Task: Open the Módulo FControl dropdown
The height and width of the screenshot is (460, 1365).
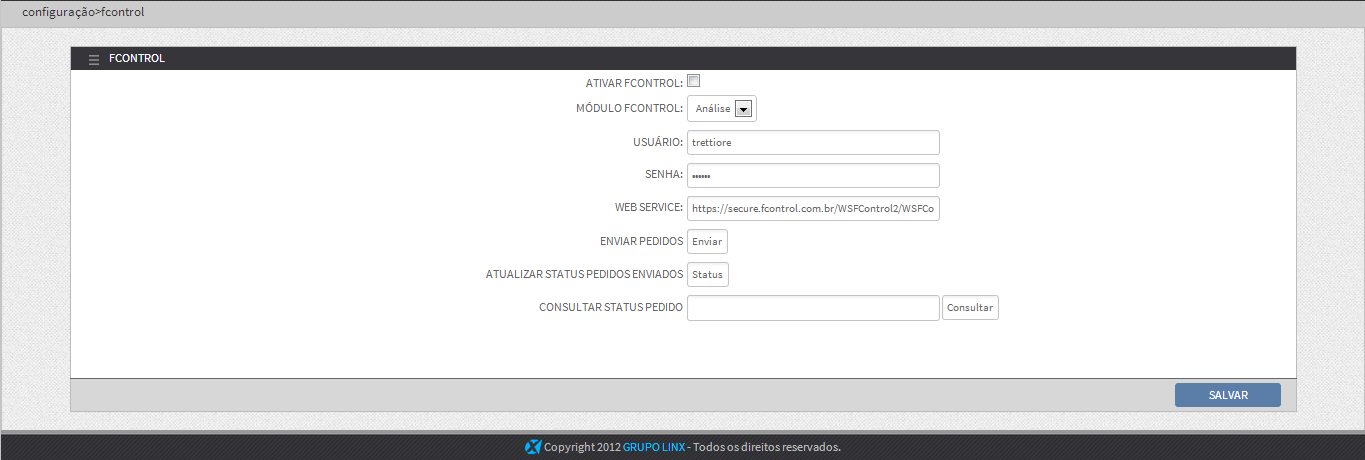Action: (722, 108)
